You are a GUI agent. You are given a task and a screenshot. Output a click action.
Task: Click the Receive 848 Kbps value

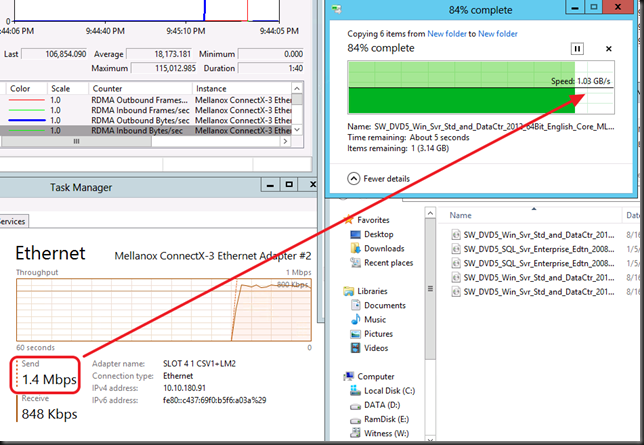(49, 414)
